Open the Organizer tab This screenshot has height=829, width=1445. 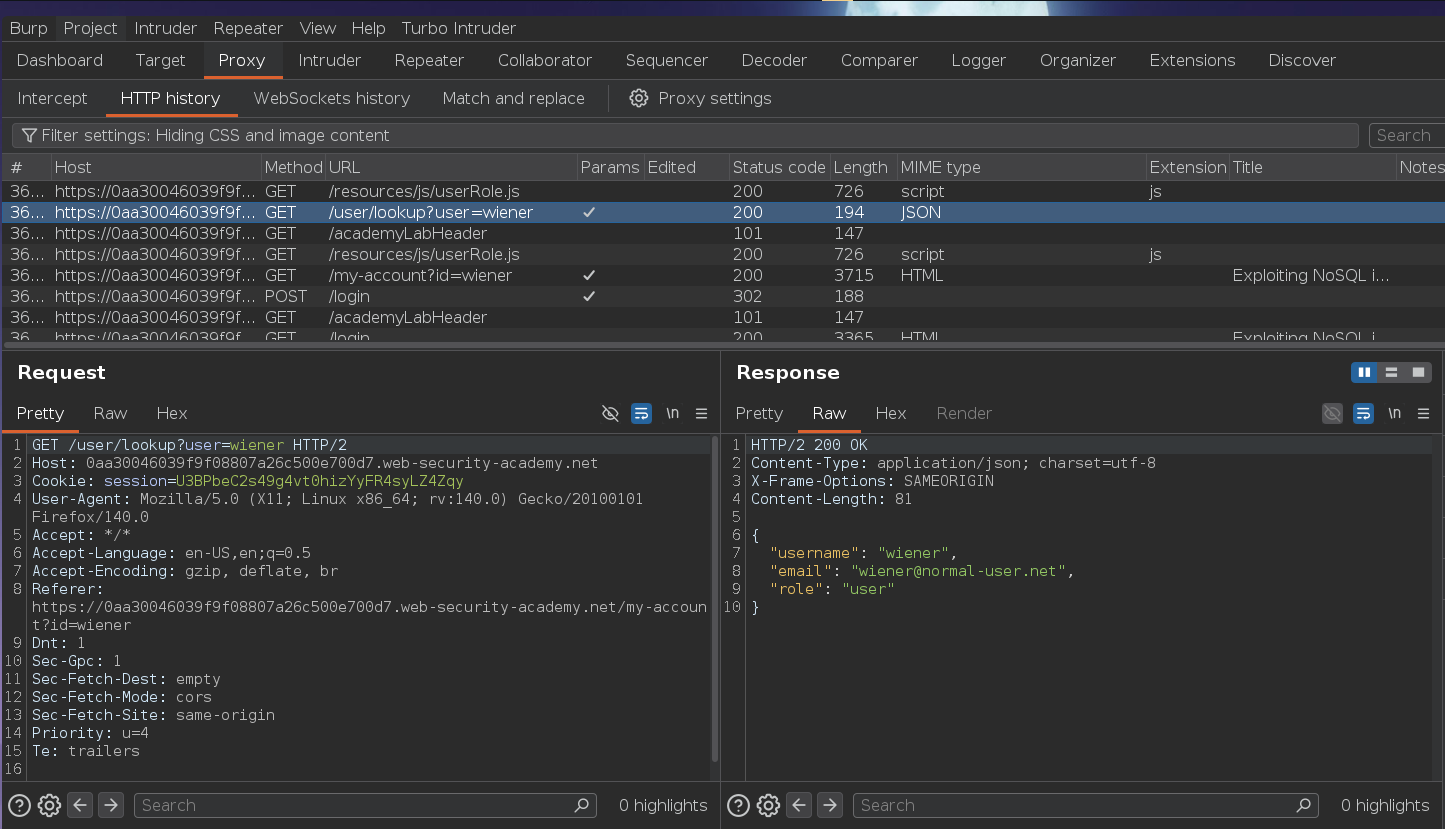(1077, 60)
